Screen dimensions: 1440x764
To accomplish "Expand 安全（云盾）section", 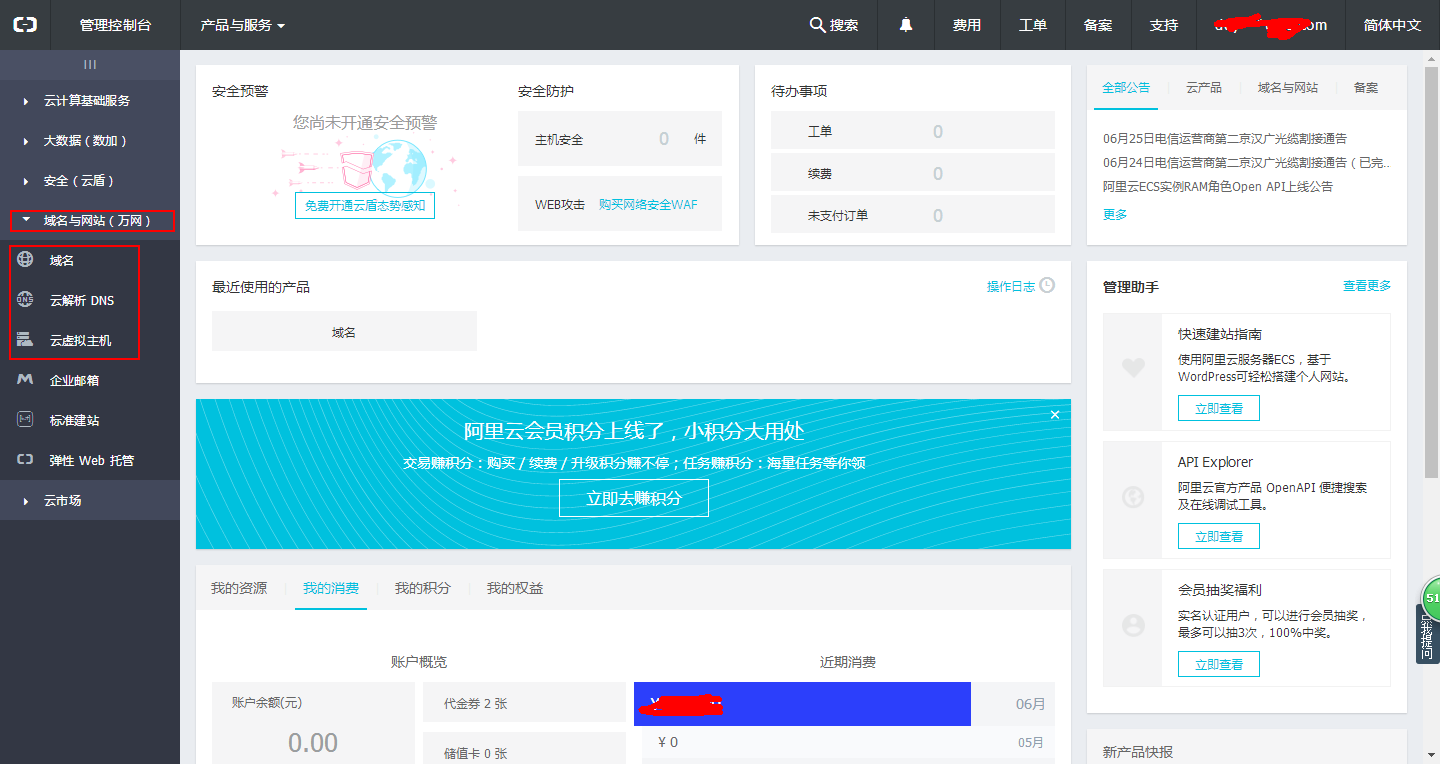I will [x=90, y=180].
